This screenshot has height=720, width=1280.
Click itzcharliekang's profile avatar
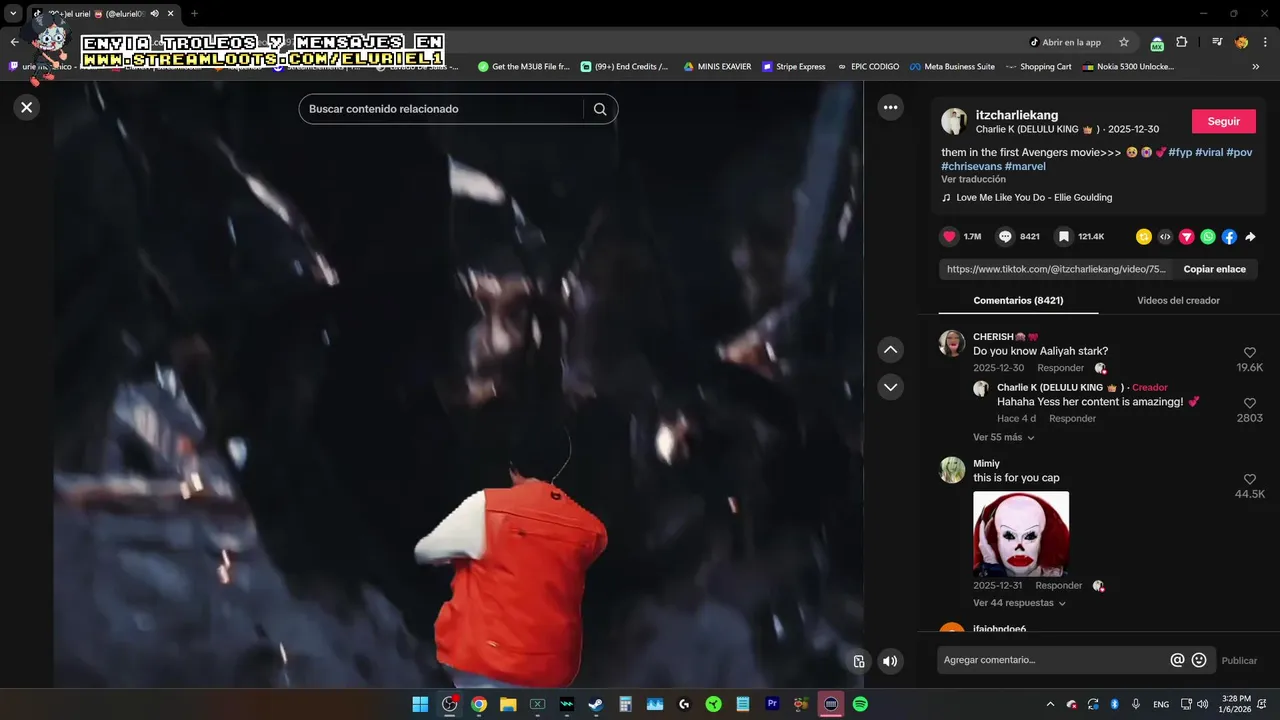(x=954, y=121)
